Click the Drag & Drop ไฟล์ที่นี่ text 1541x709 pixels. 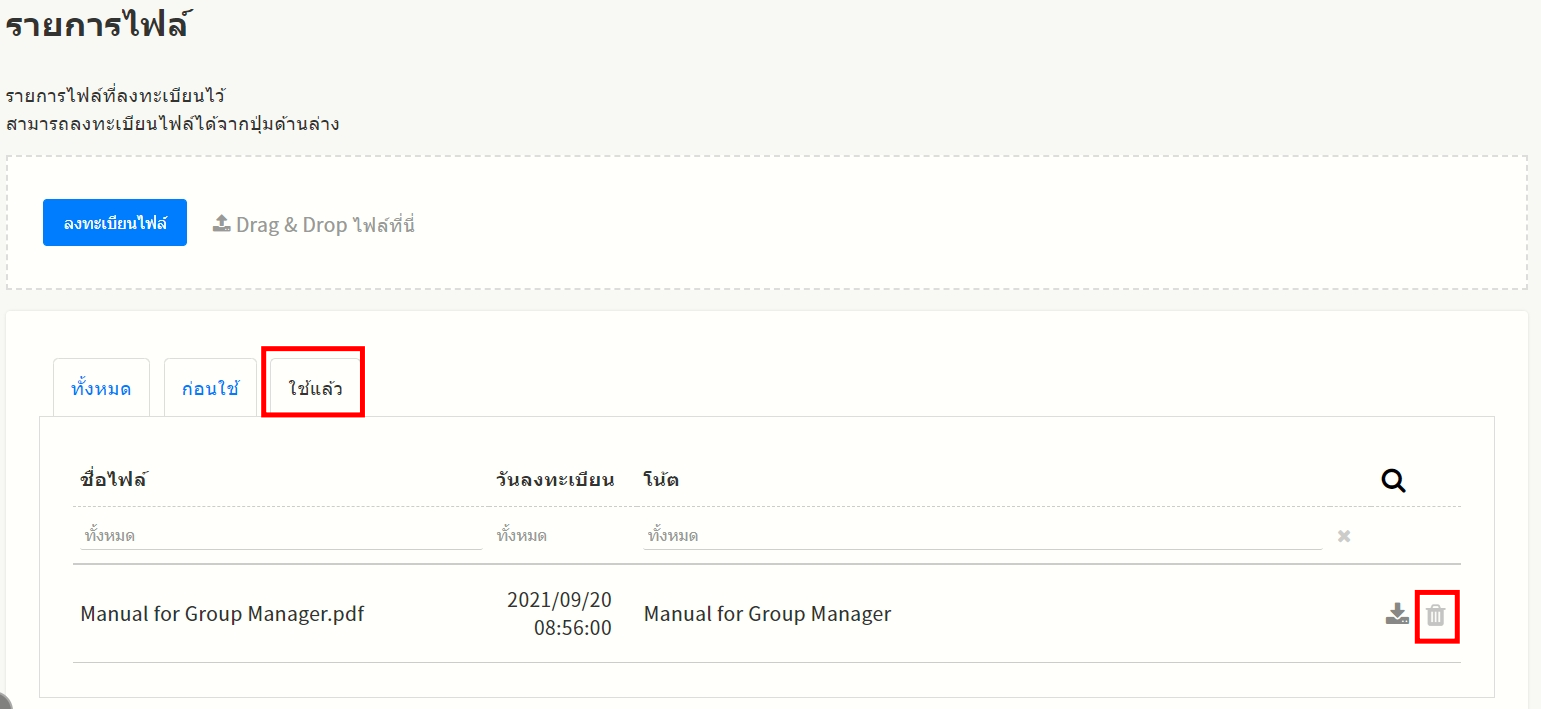click(325, 225)
